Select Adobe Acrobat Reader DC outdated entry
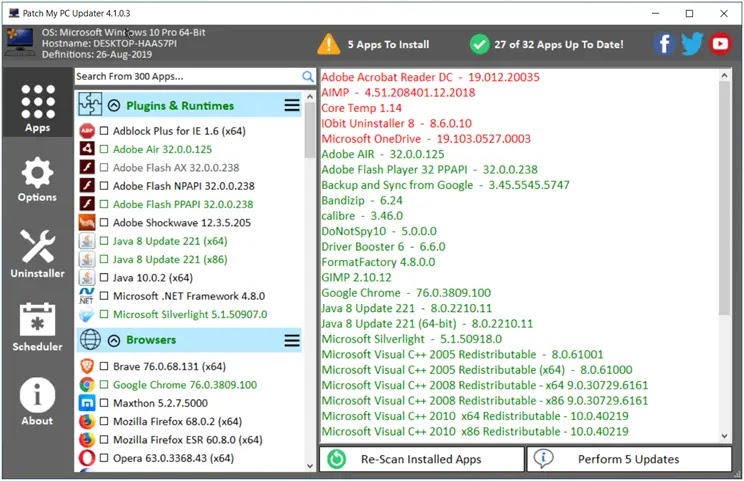This screenshot has height=481, width=744. [x=430, y=77]
